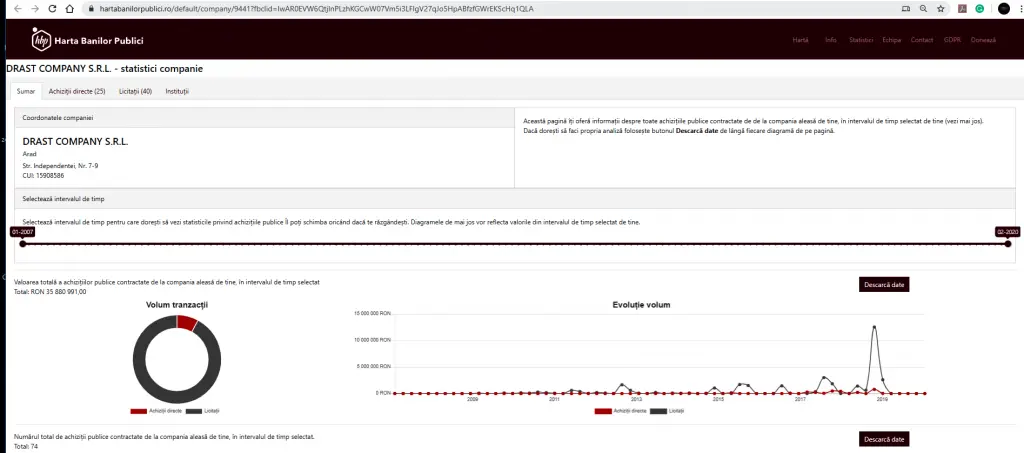Click the Harta Banilor Publici logo
Viewport: 1024px width, 453px height.
coord(88,40)
